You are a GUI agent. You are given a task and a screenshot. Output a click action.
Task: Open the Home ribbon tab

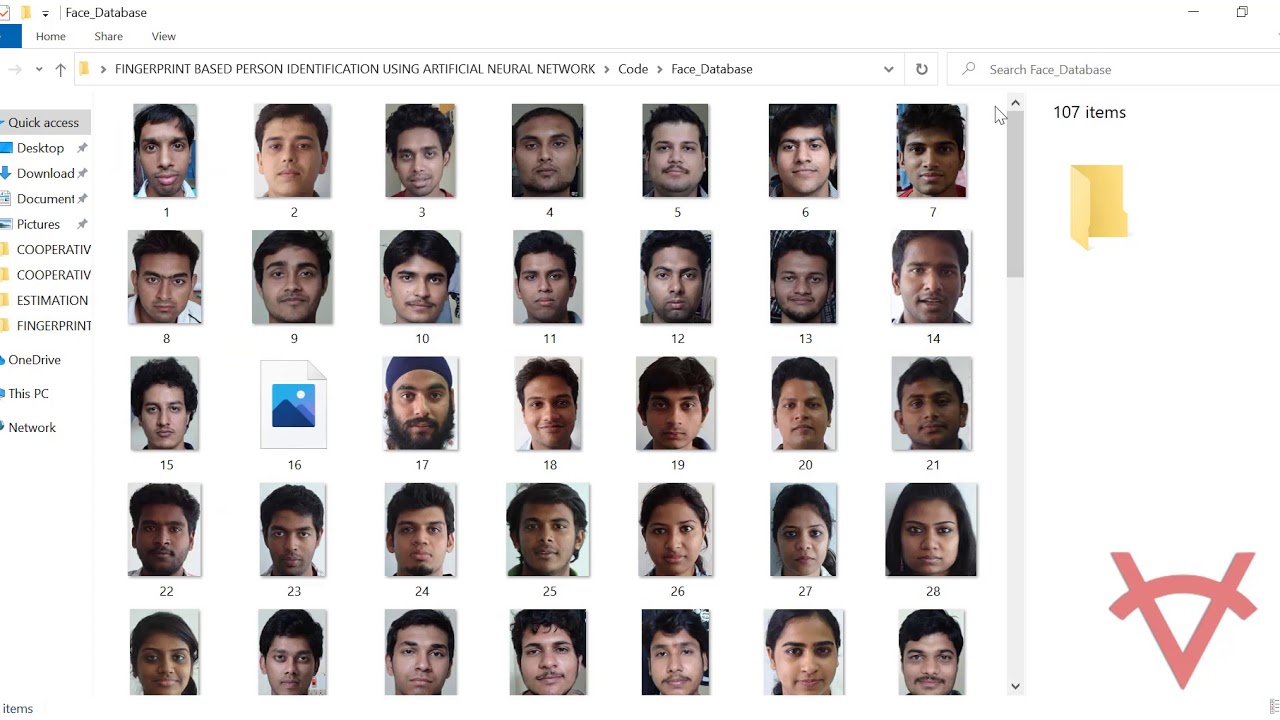click(x=51, y=36)
